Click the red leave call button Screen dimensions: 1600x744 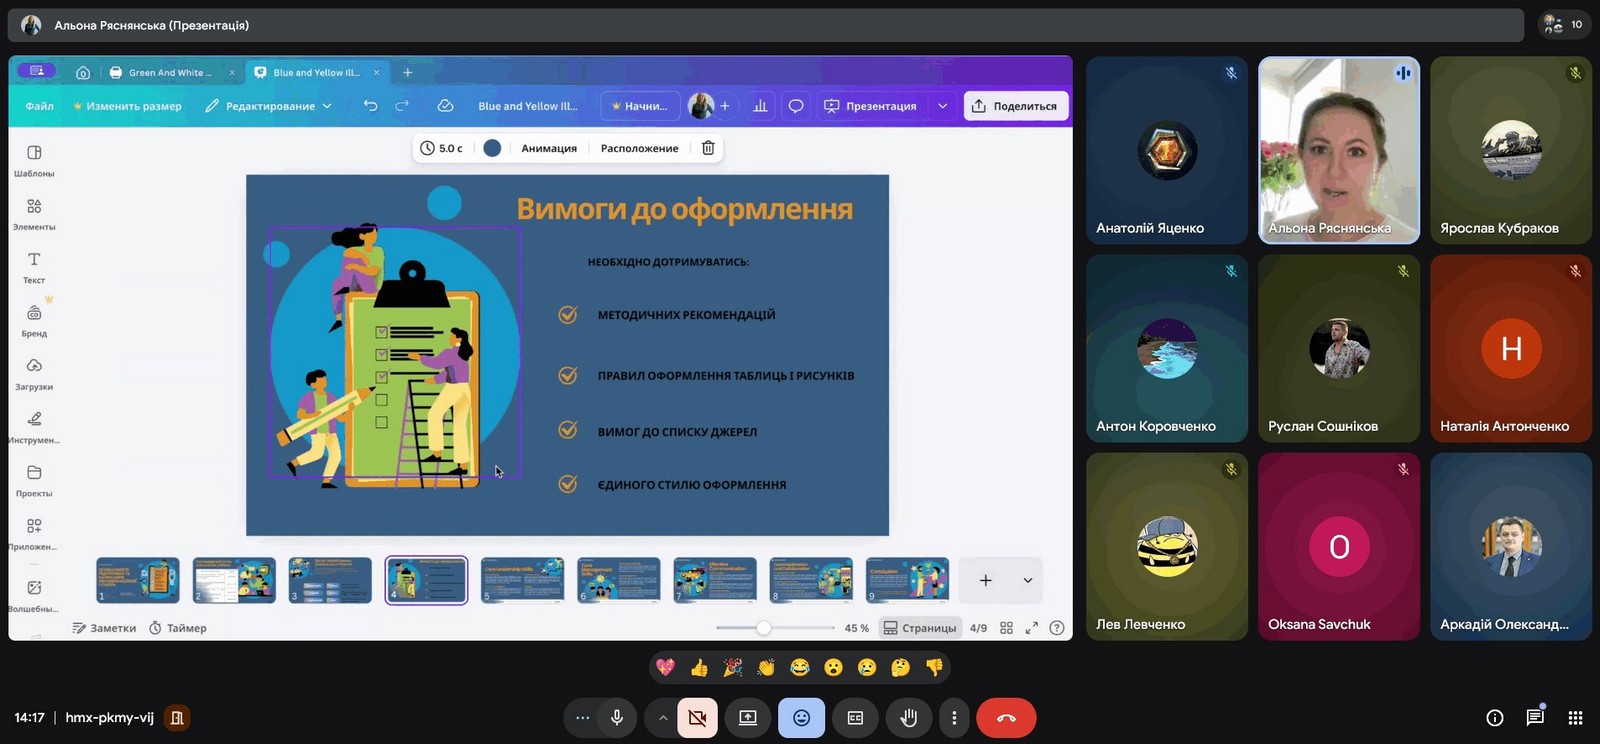point(1006,718)
